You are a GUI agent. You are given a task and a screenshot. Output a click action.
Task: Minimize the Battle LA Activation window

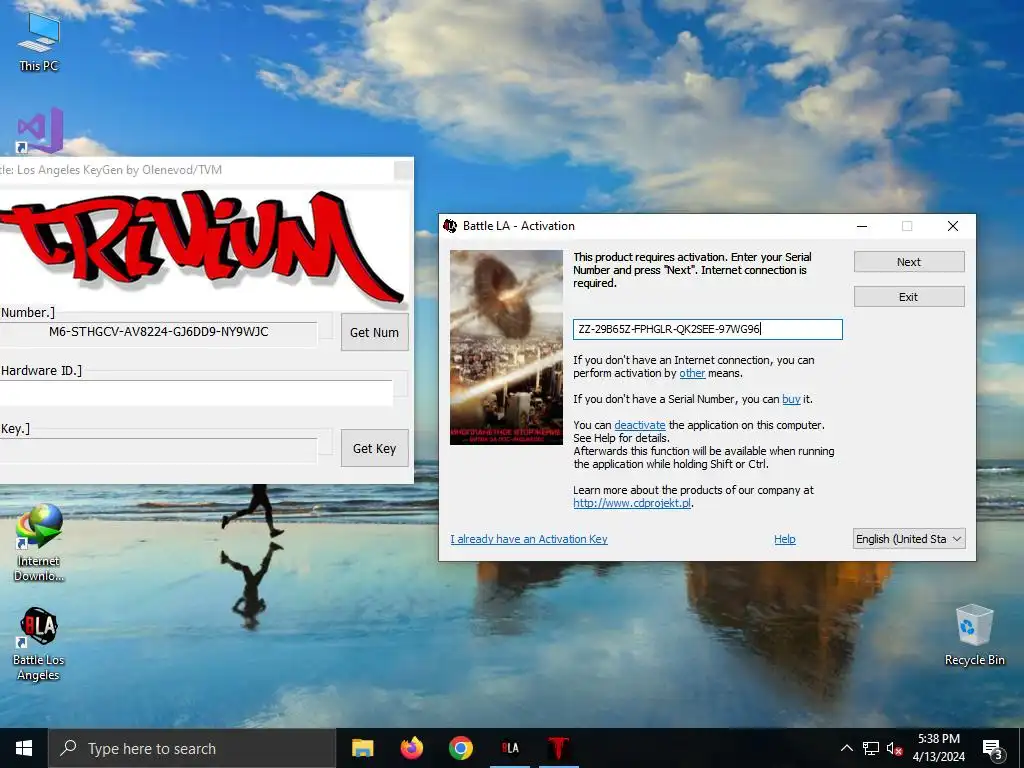(862, 226)
